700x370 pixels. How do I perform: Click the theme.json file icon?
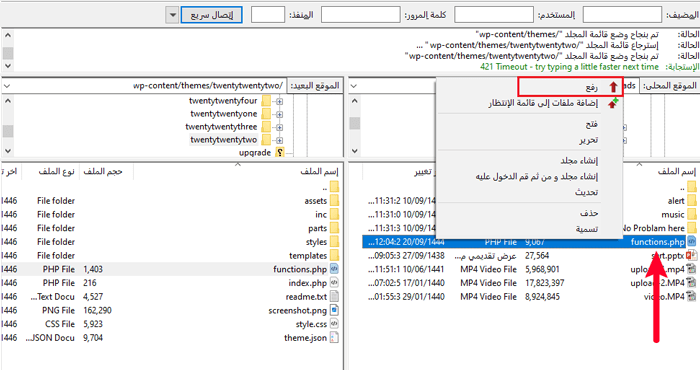[334, 338]
